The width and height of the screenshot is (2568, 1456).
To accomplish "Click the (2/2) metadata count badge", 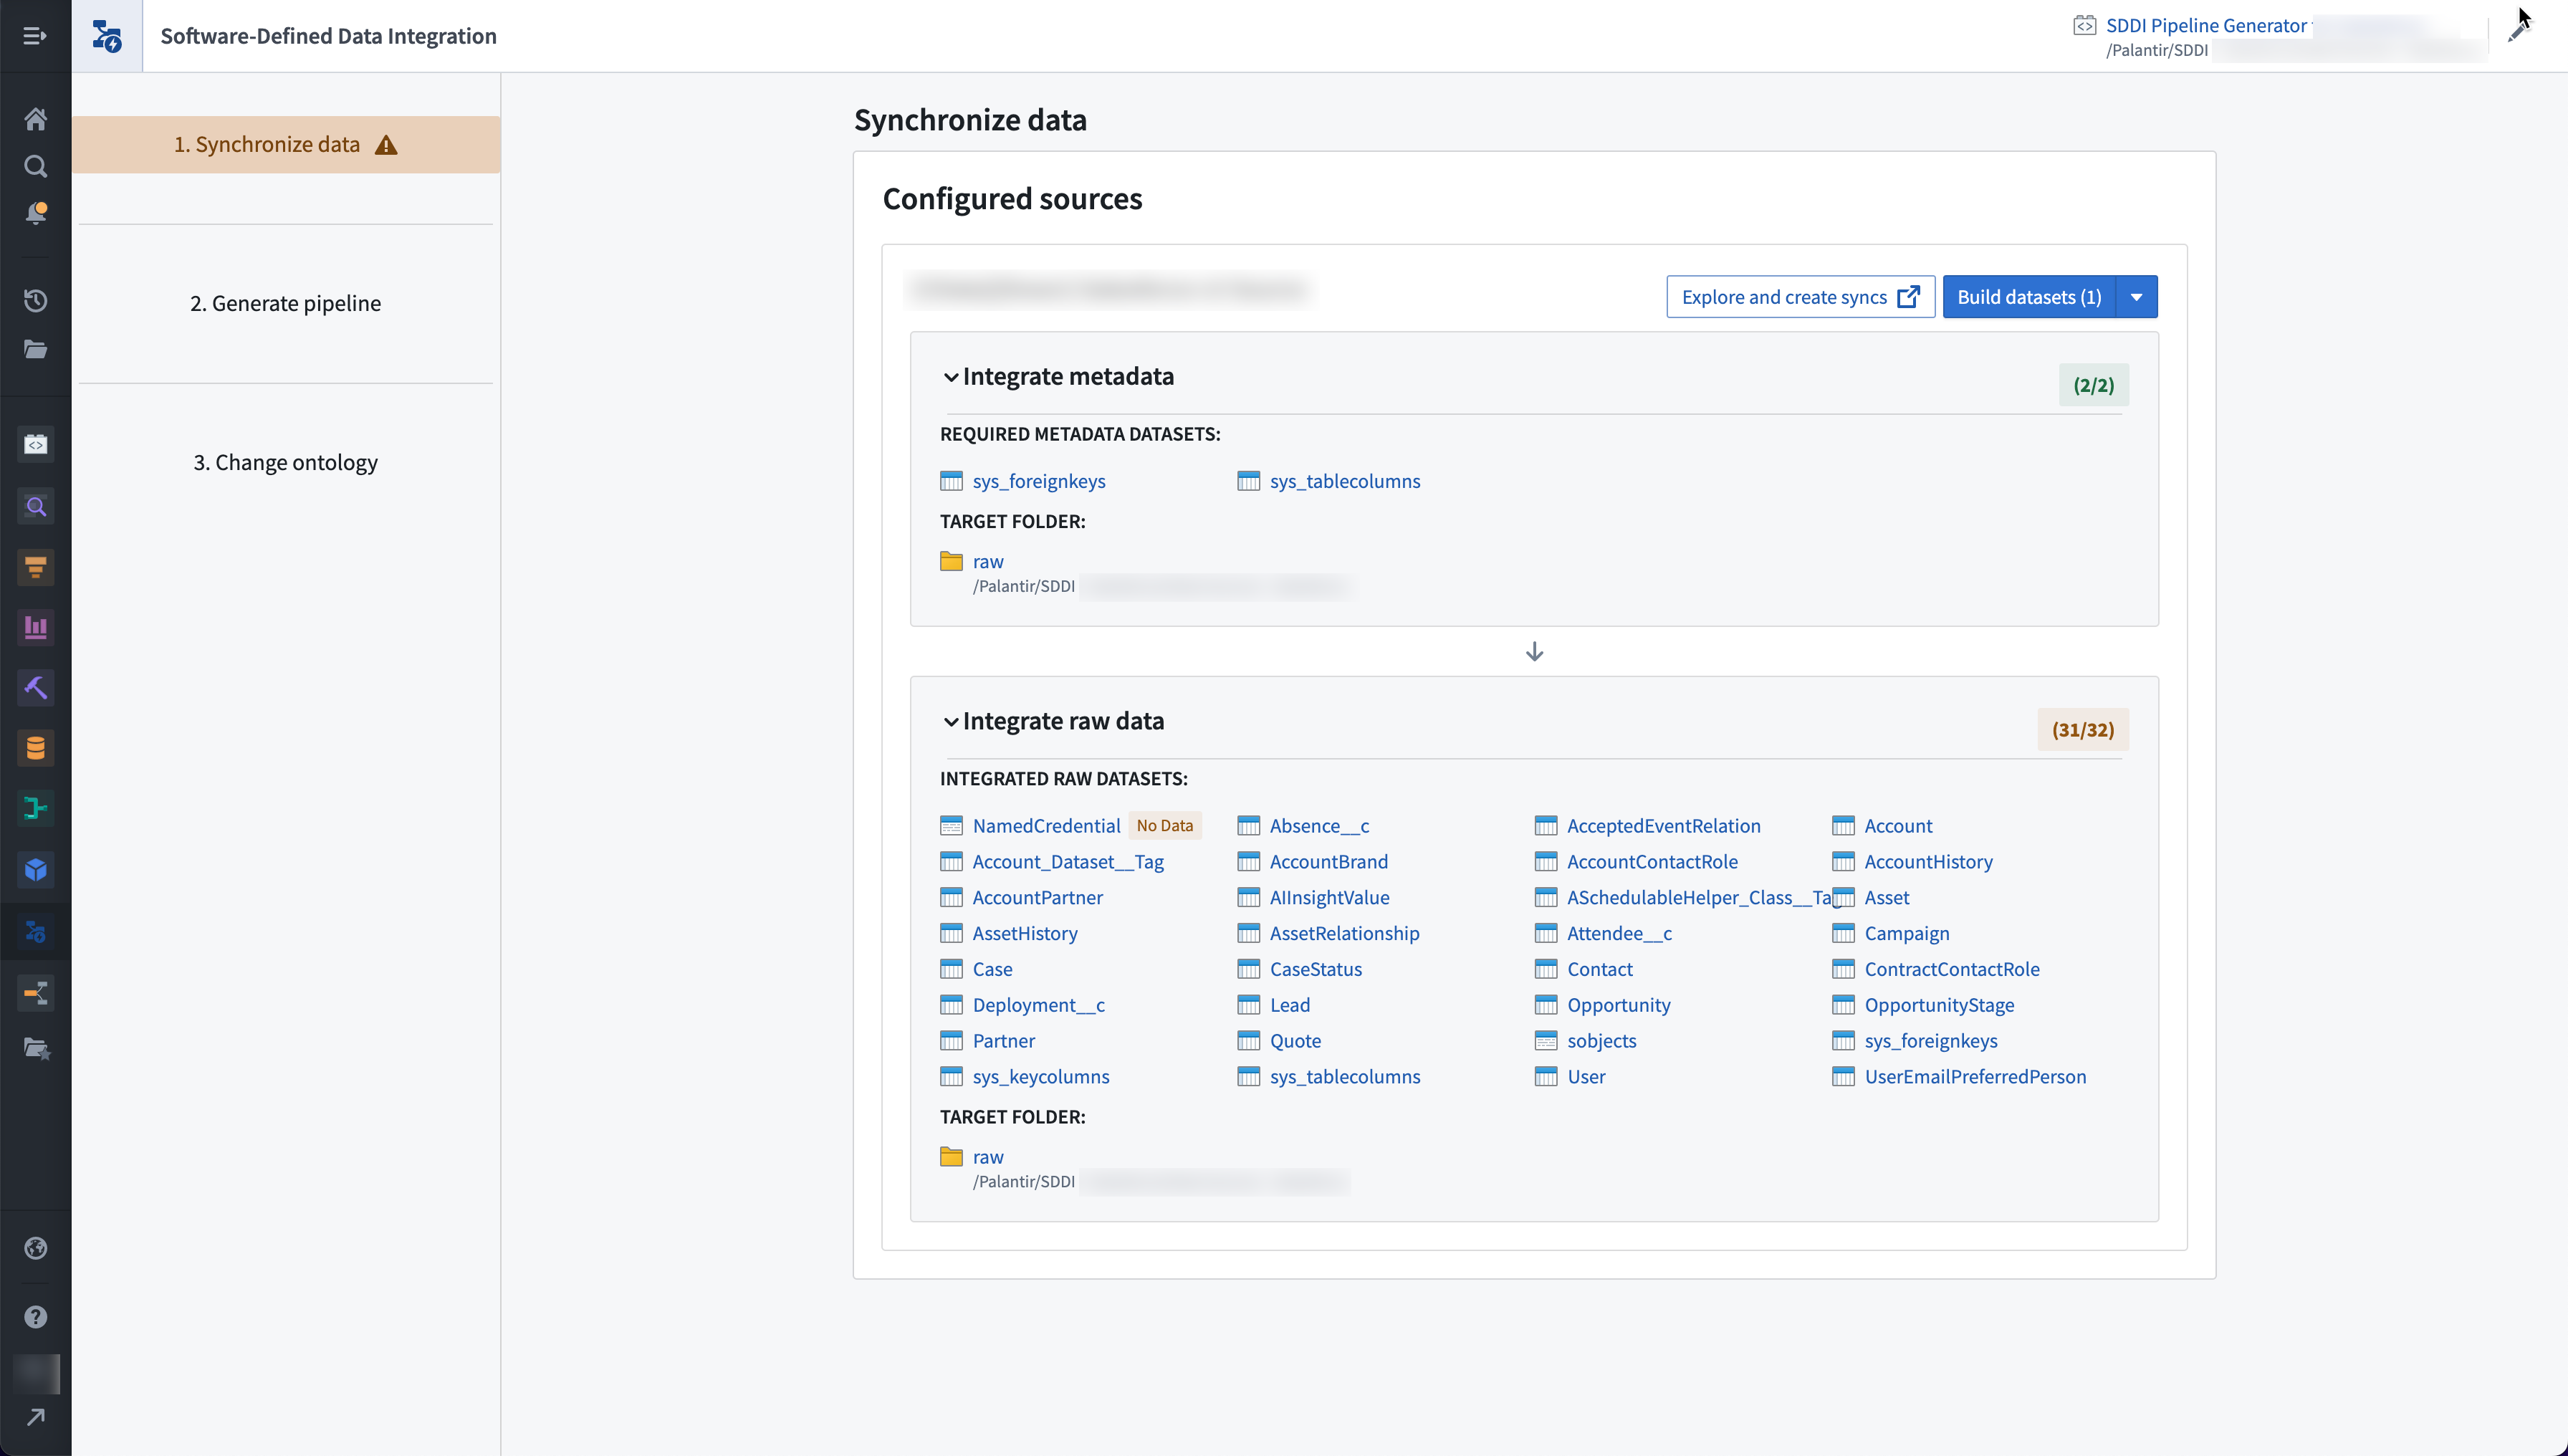I will 2094,385.
